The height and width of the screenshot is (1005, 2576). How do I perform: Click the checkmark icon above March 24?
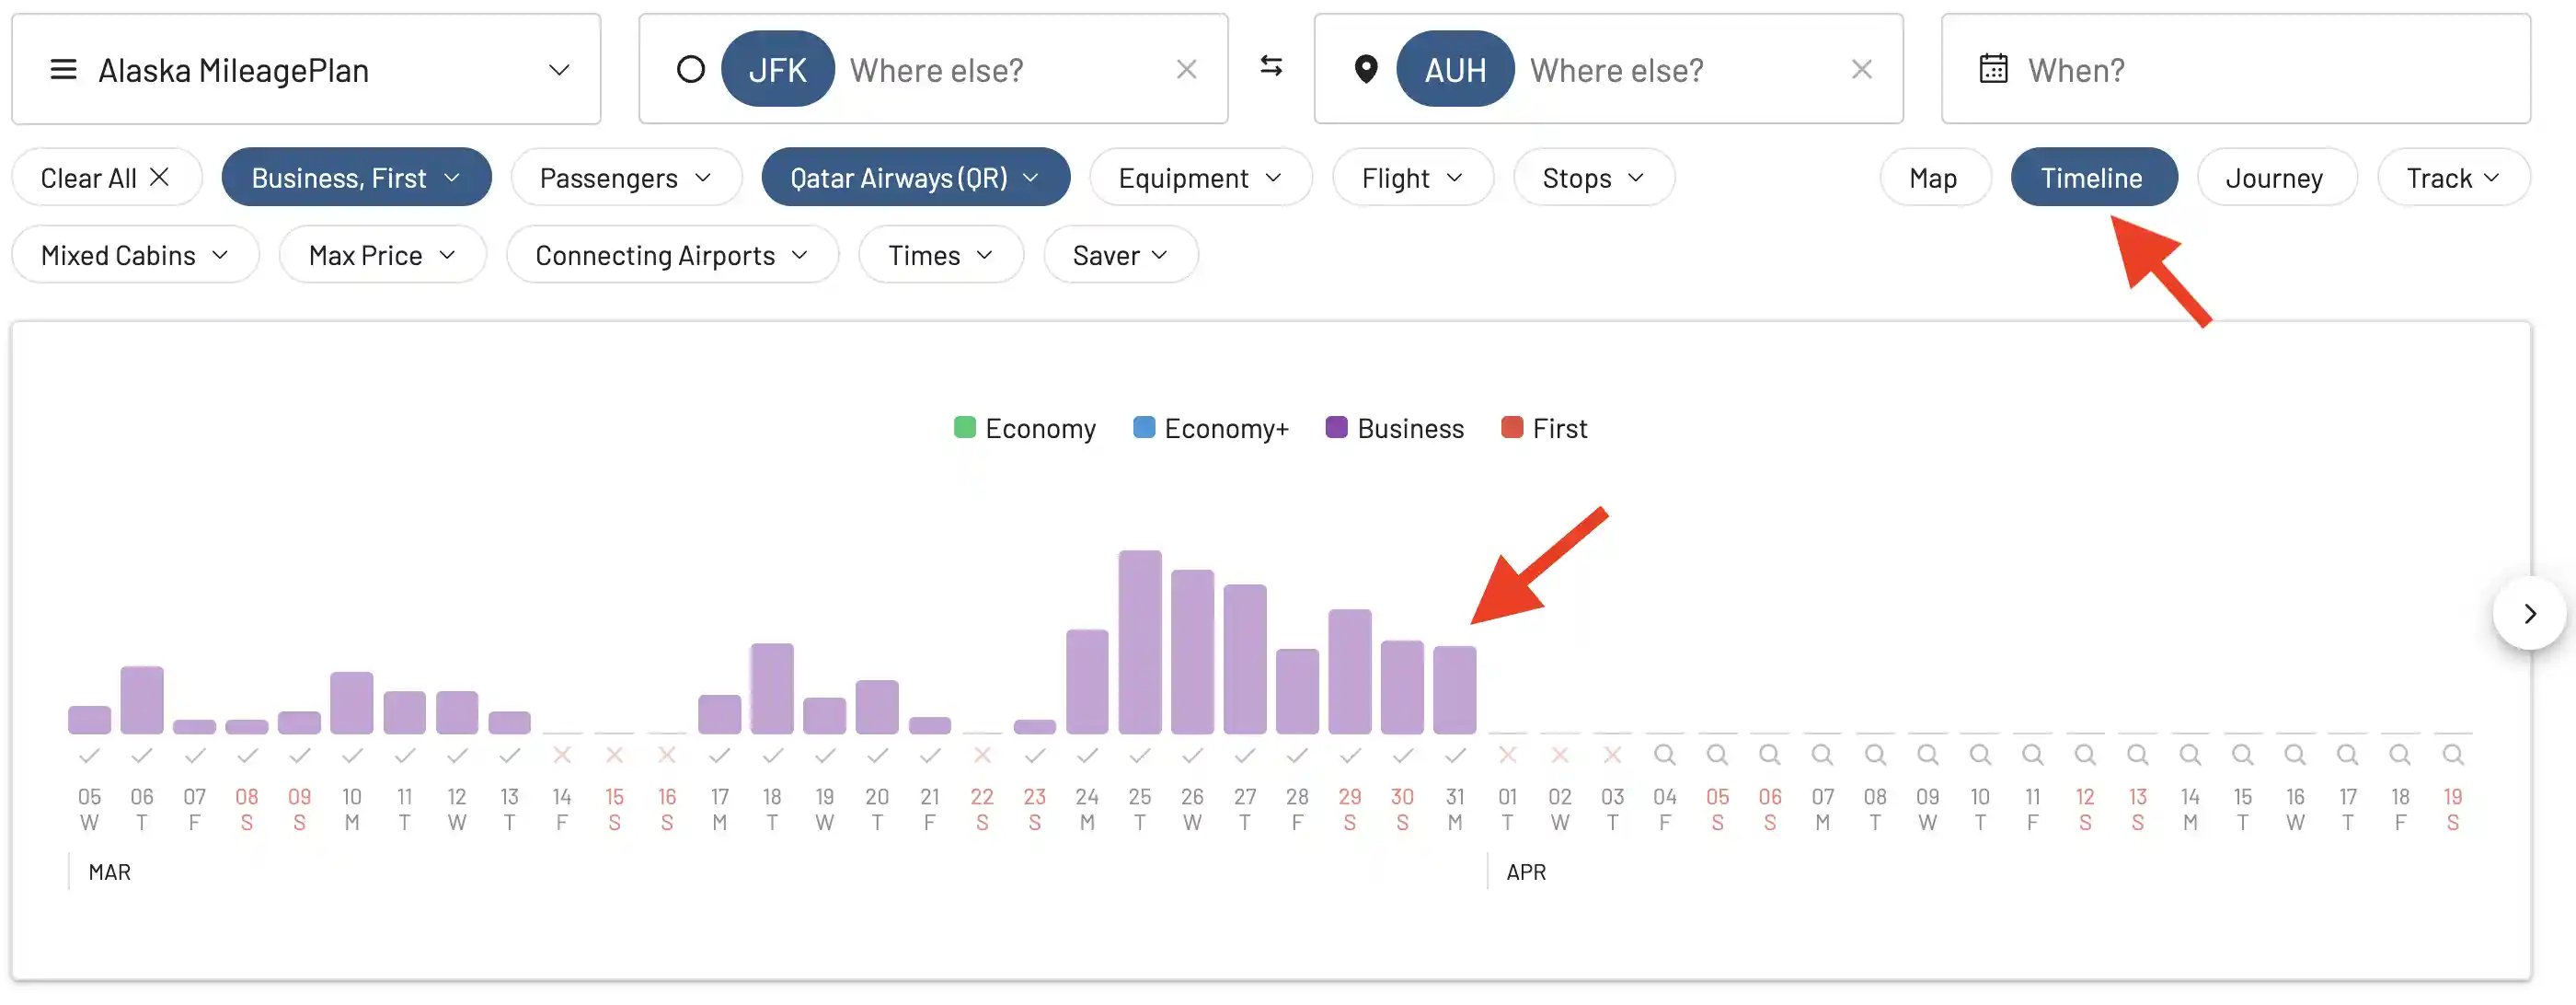pyautogui.click(x=1087, y=755)
